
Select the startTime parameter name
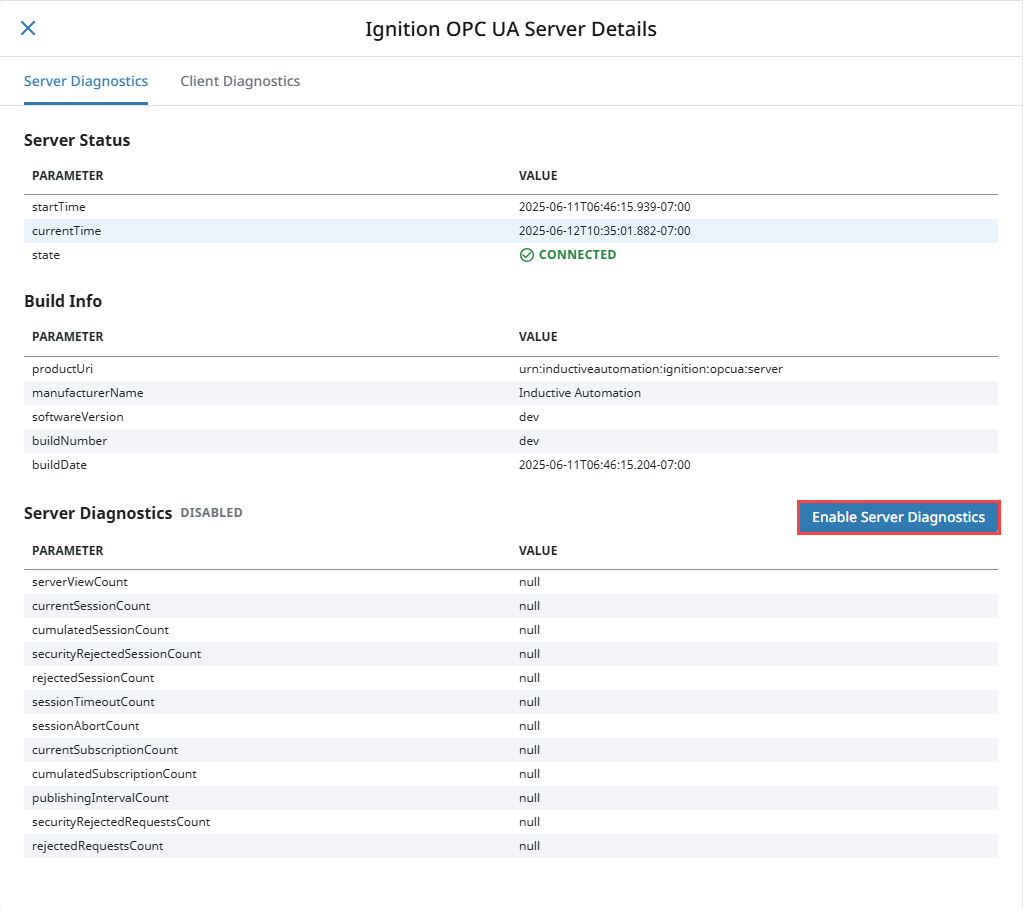pos(59,207)
